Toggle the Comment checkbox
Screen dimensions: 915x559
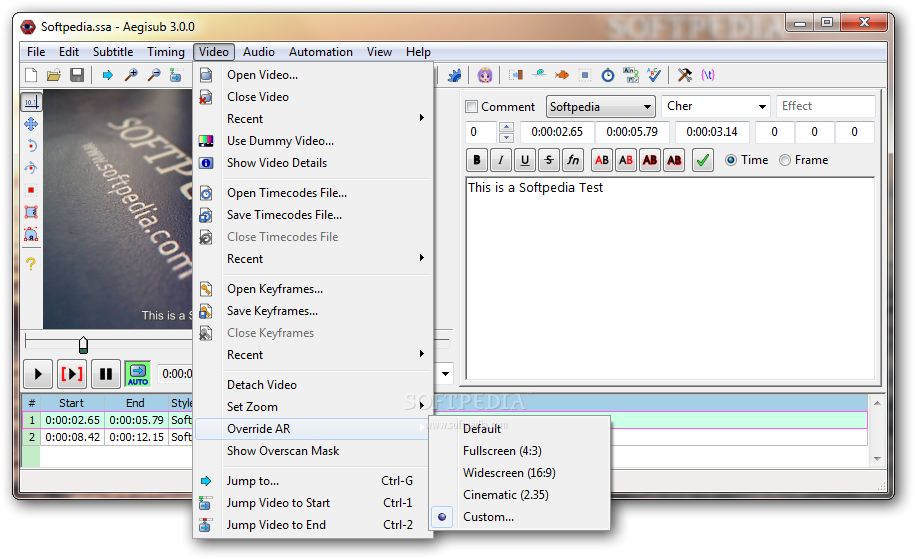tap(472, 107)
